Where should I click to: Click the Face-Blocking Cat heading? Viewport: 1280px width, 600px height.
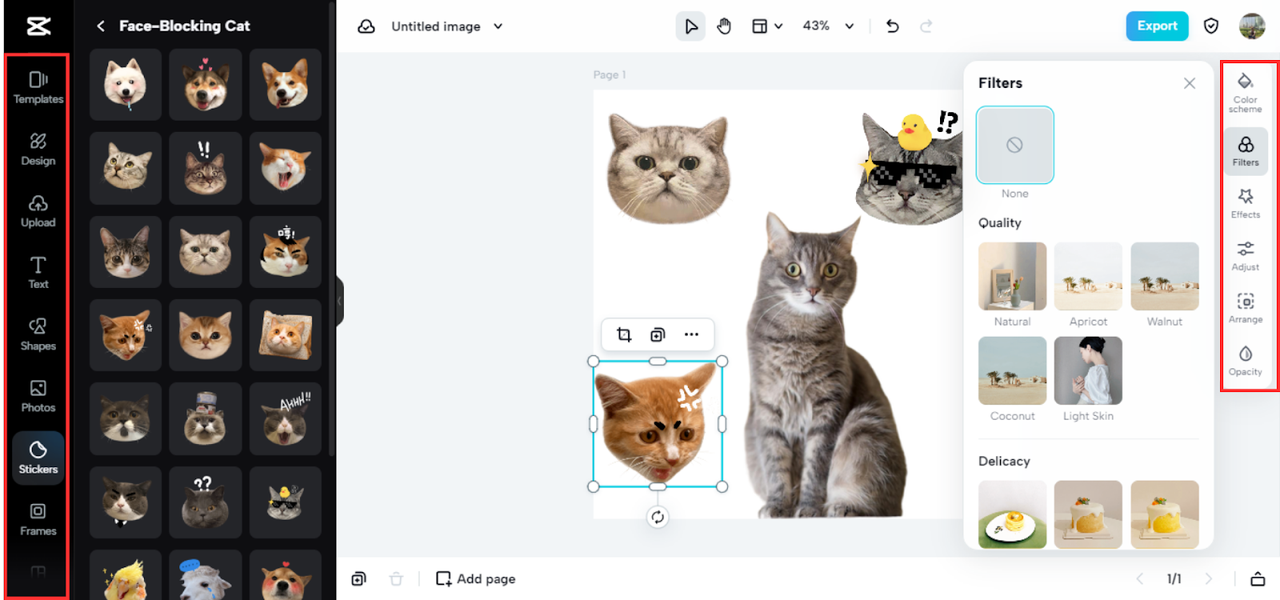pyautogui.click(x=185, y=26)
